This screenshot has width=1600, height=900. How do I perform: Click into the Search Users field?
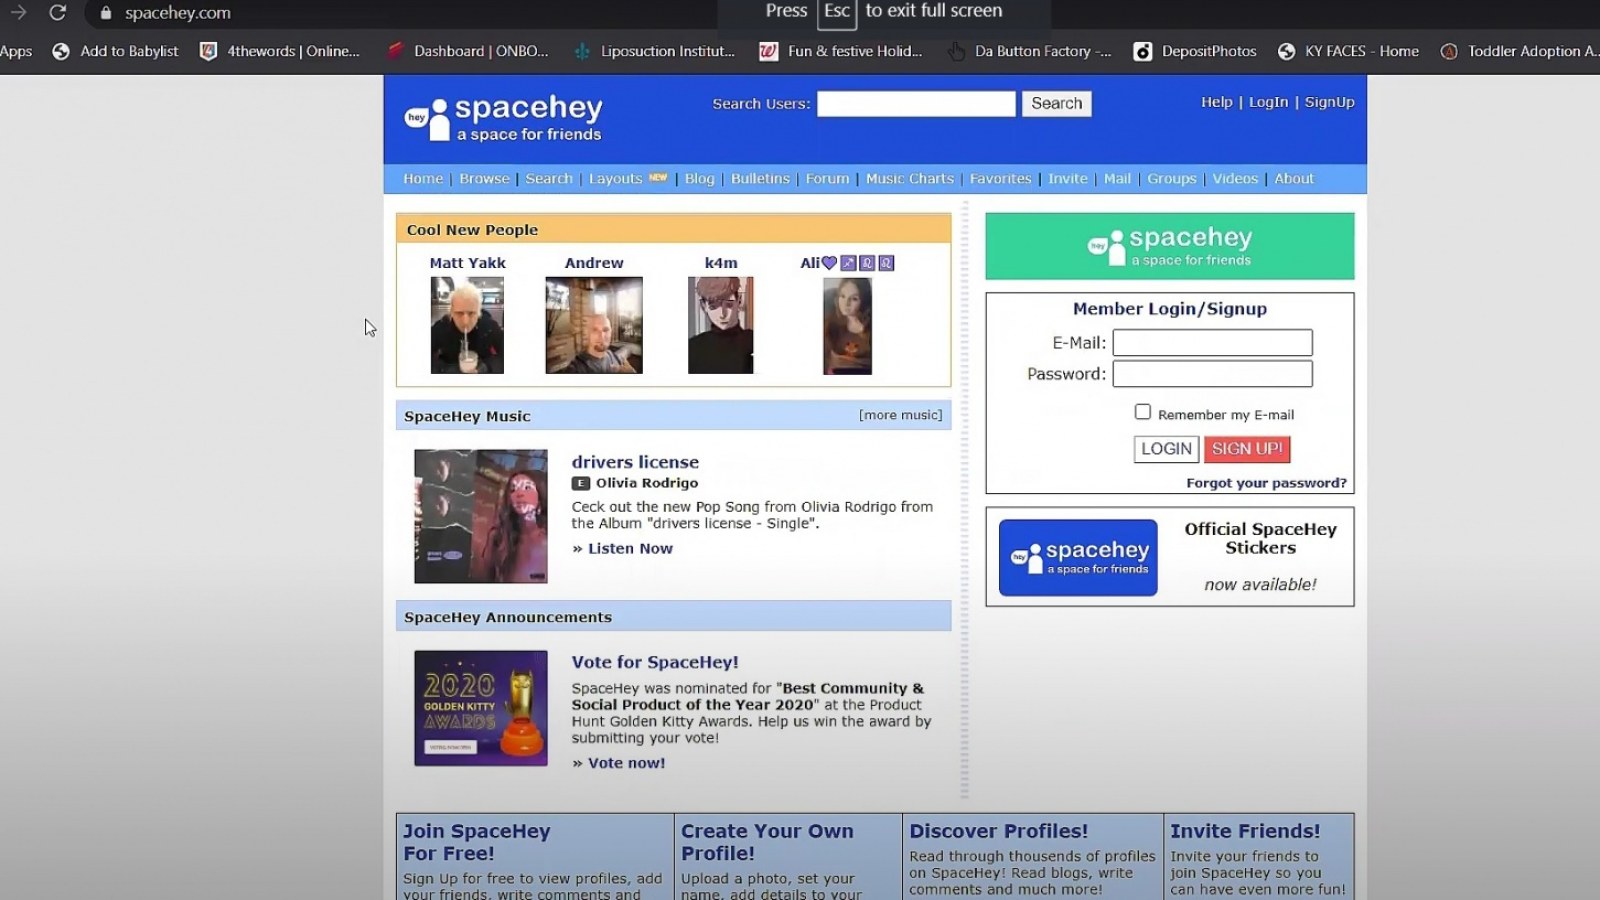[x=916, y=103]
